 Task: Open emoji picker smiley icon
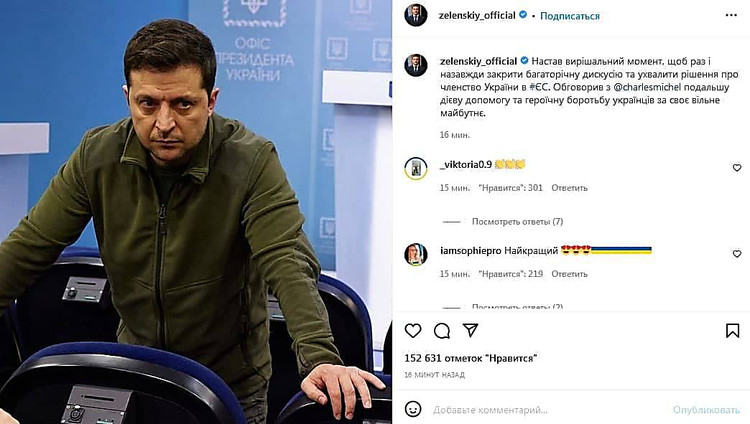pos(413,409)
